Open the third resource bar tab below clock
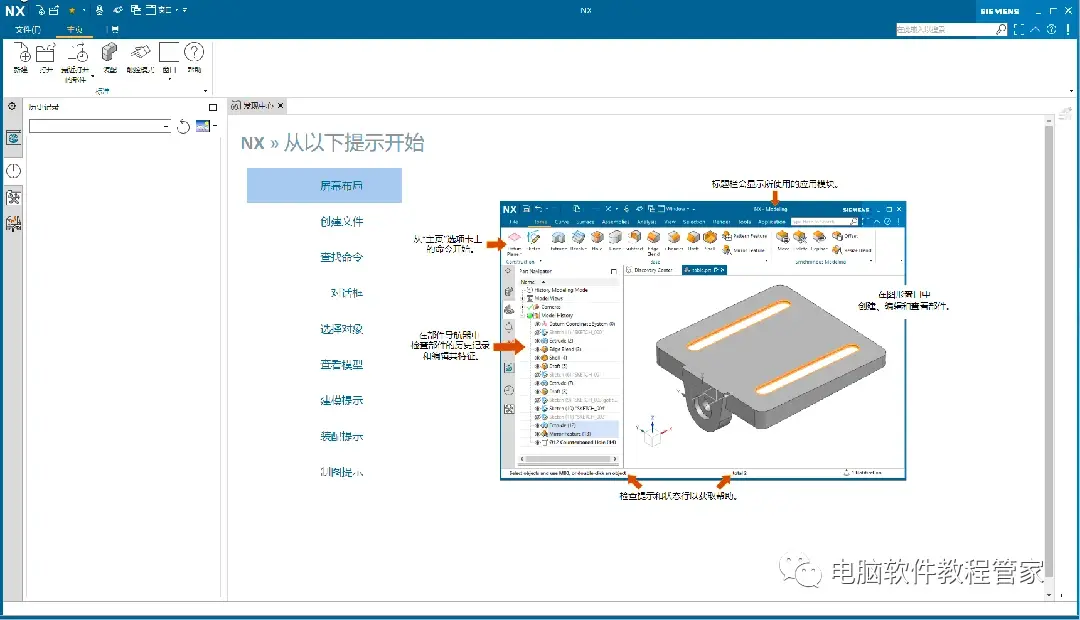Viewport: 1080px width, 620px height. (x=13, y=198)
